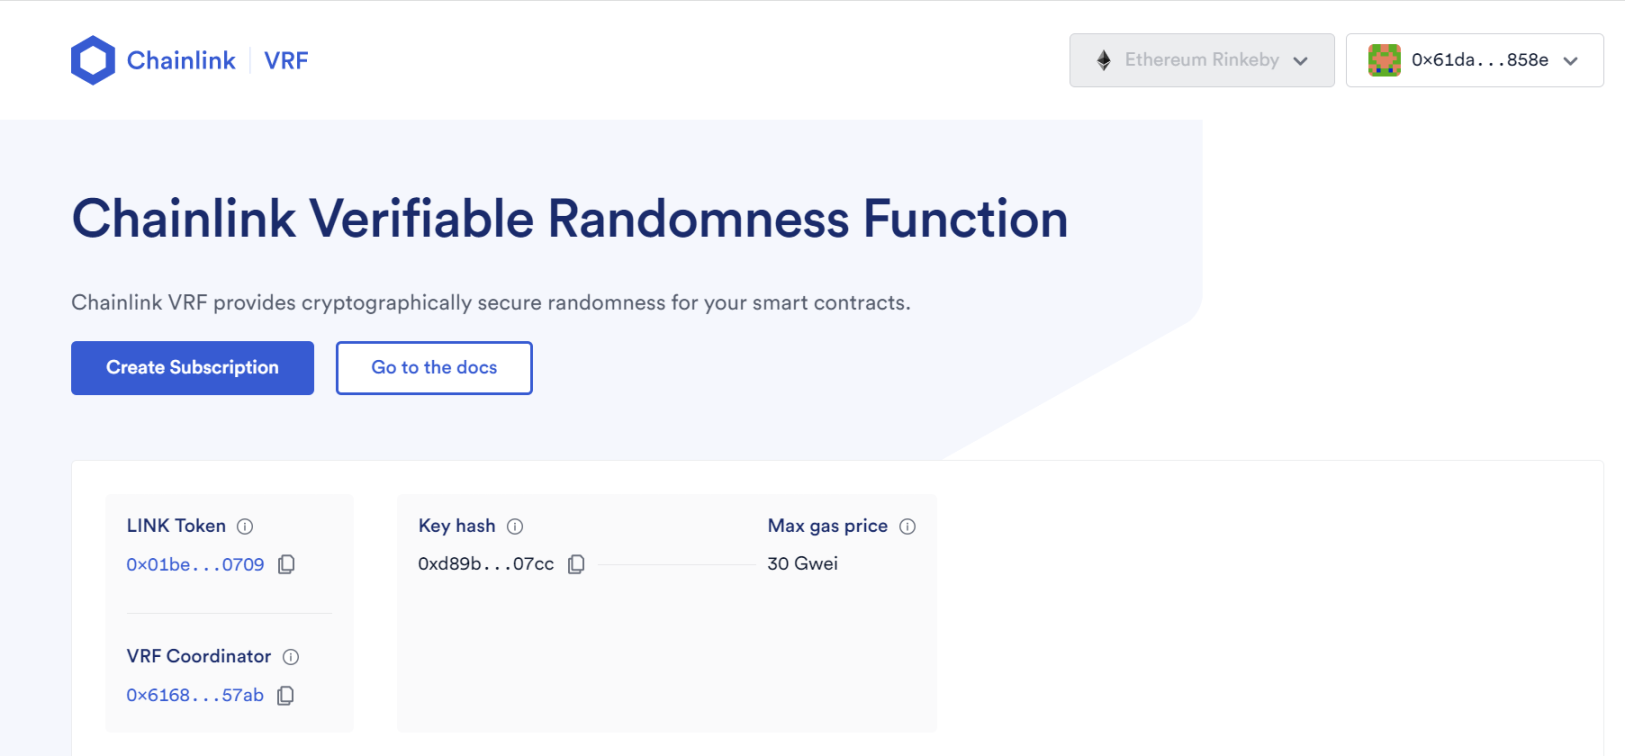
Task: Copy the VRF Coordinator address
Action: 286,696
